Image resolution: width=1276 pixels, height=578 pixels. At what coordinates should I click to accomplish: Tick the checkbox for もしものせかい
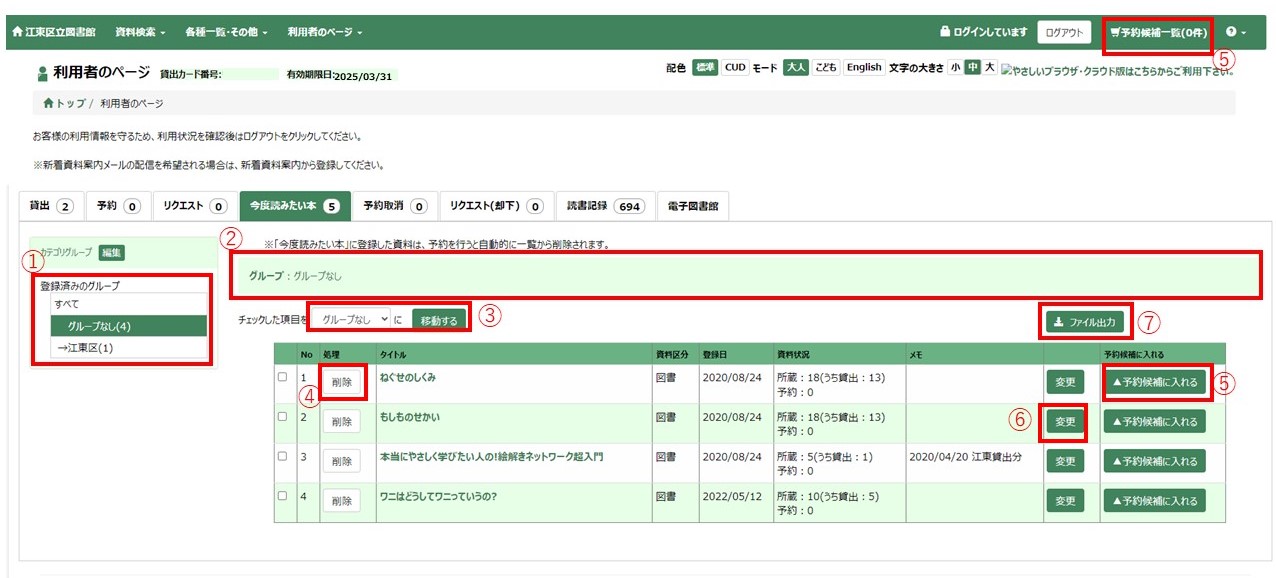[x=282, y=417]
